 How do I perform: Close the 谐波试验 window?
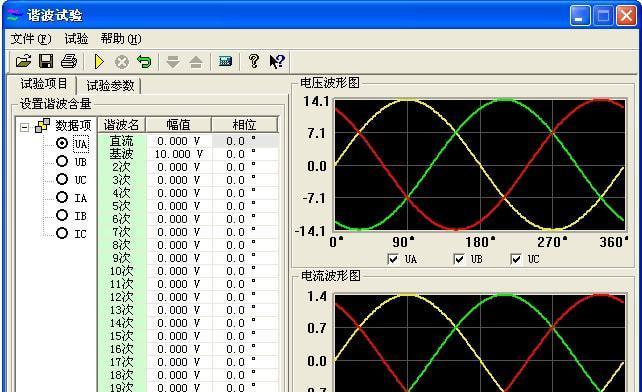tap(626, 16)
